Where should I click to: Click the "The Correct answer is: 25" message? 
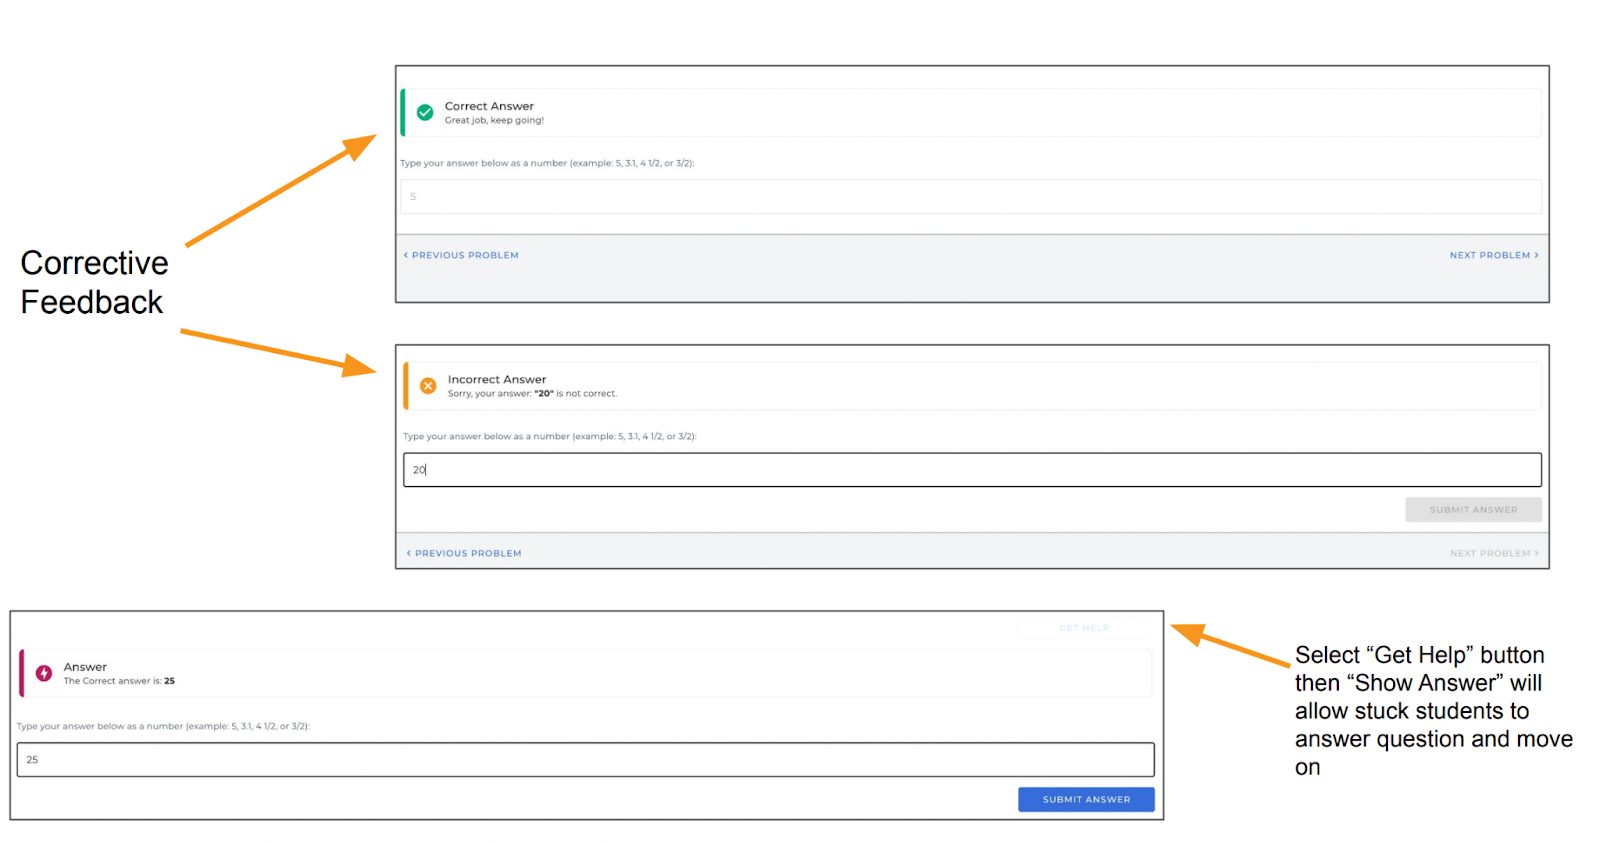click(x=119, y=681)
